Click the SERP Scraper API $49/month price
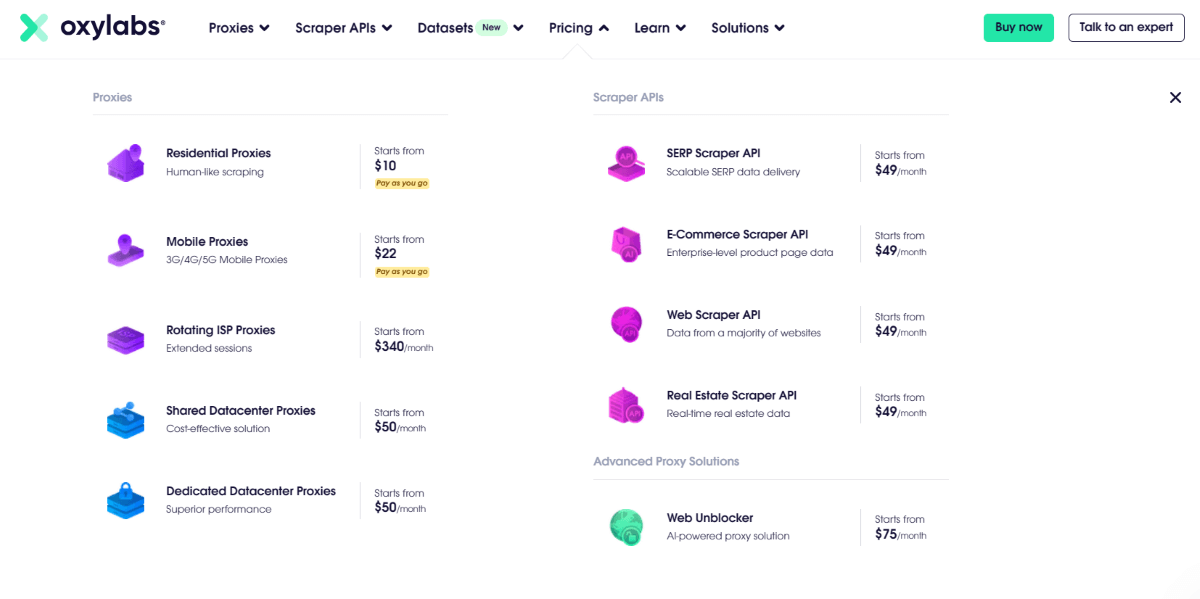 click(900, 170)
